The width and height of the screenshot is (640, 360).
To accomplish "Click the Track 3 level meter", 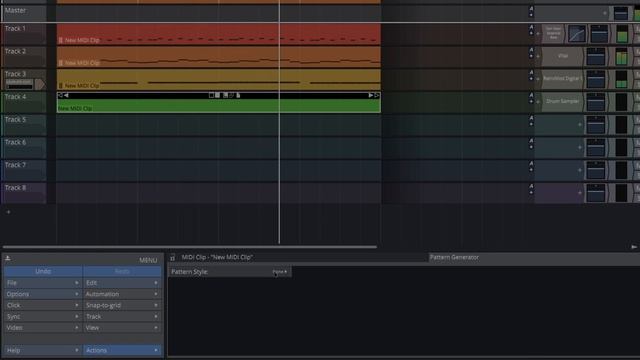I will [621, 79].
